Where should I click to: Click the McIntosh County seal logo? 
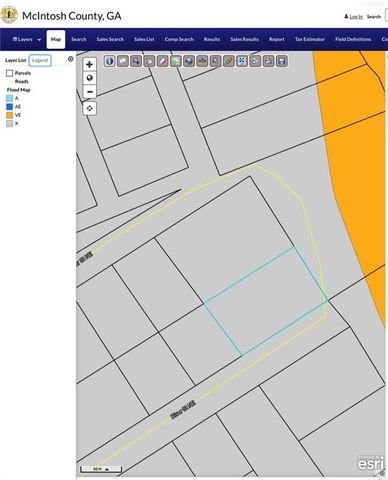coord(9,15)
